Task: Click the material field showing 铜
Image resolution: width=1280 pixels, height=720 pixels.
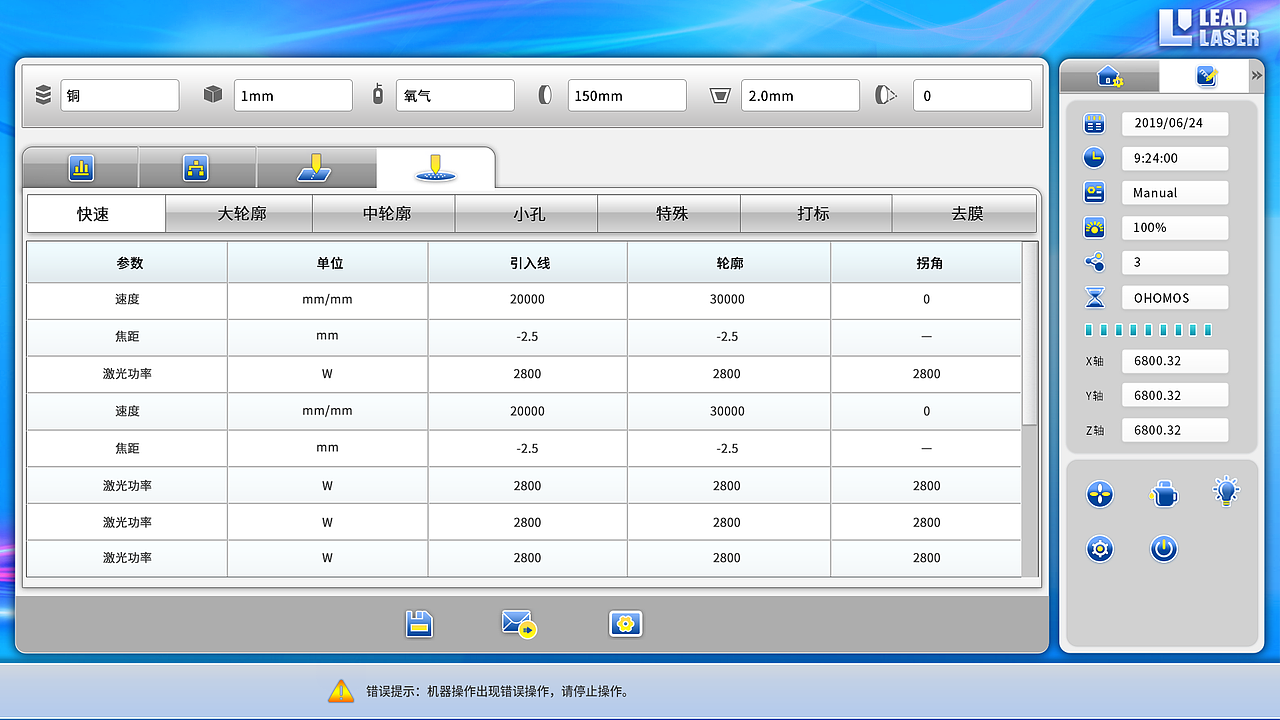Action: coord(120,96)
